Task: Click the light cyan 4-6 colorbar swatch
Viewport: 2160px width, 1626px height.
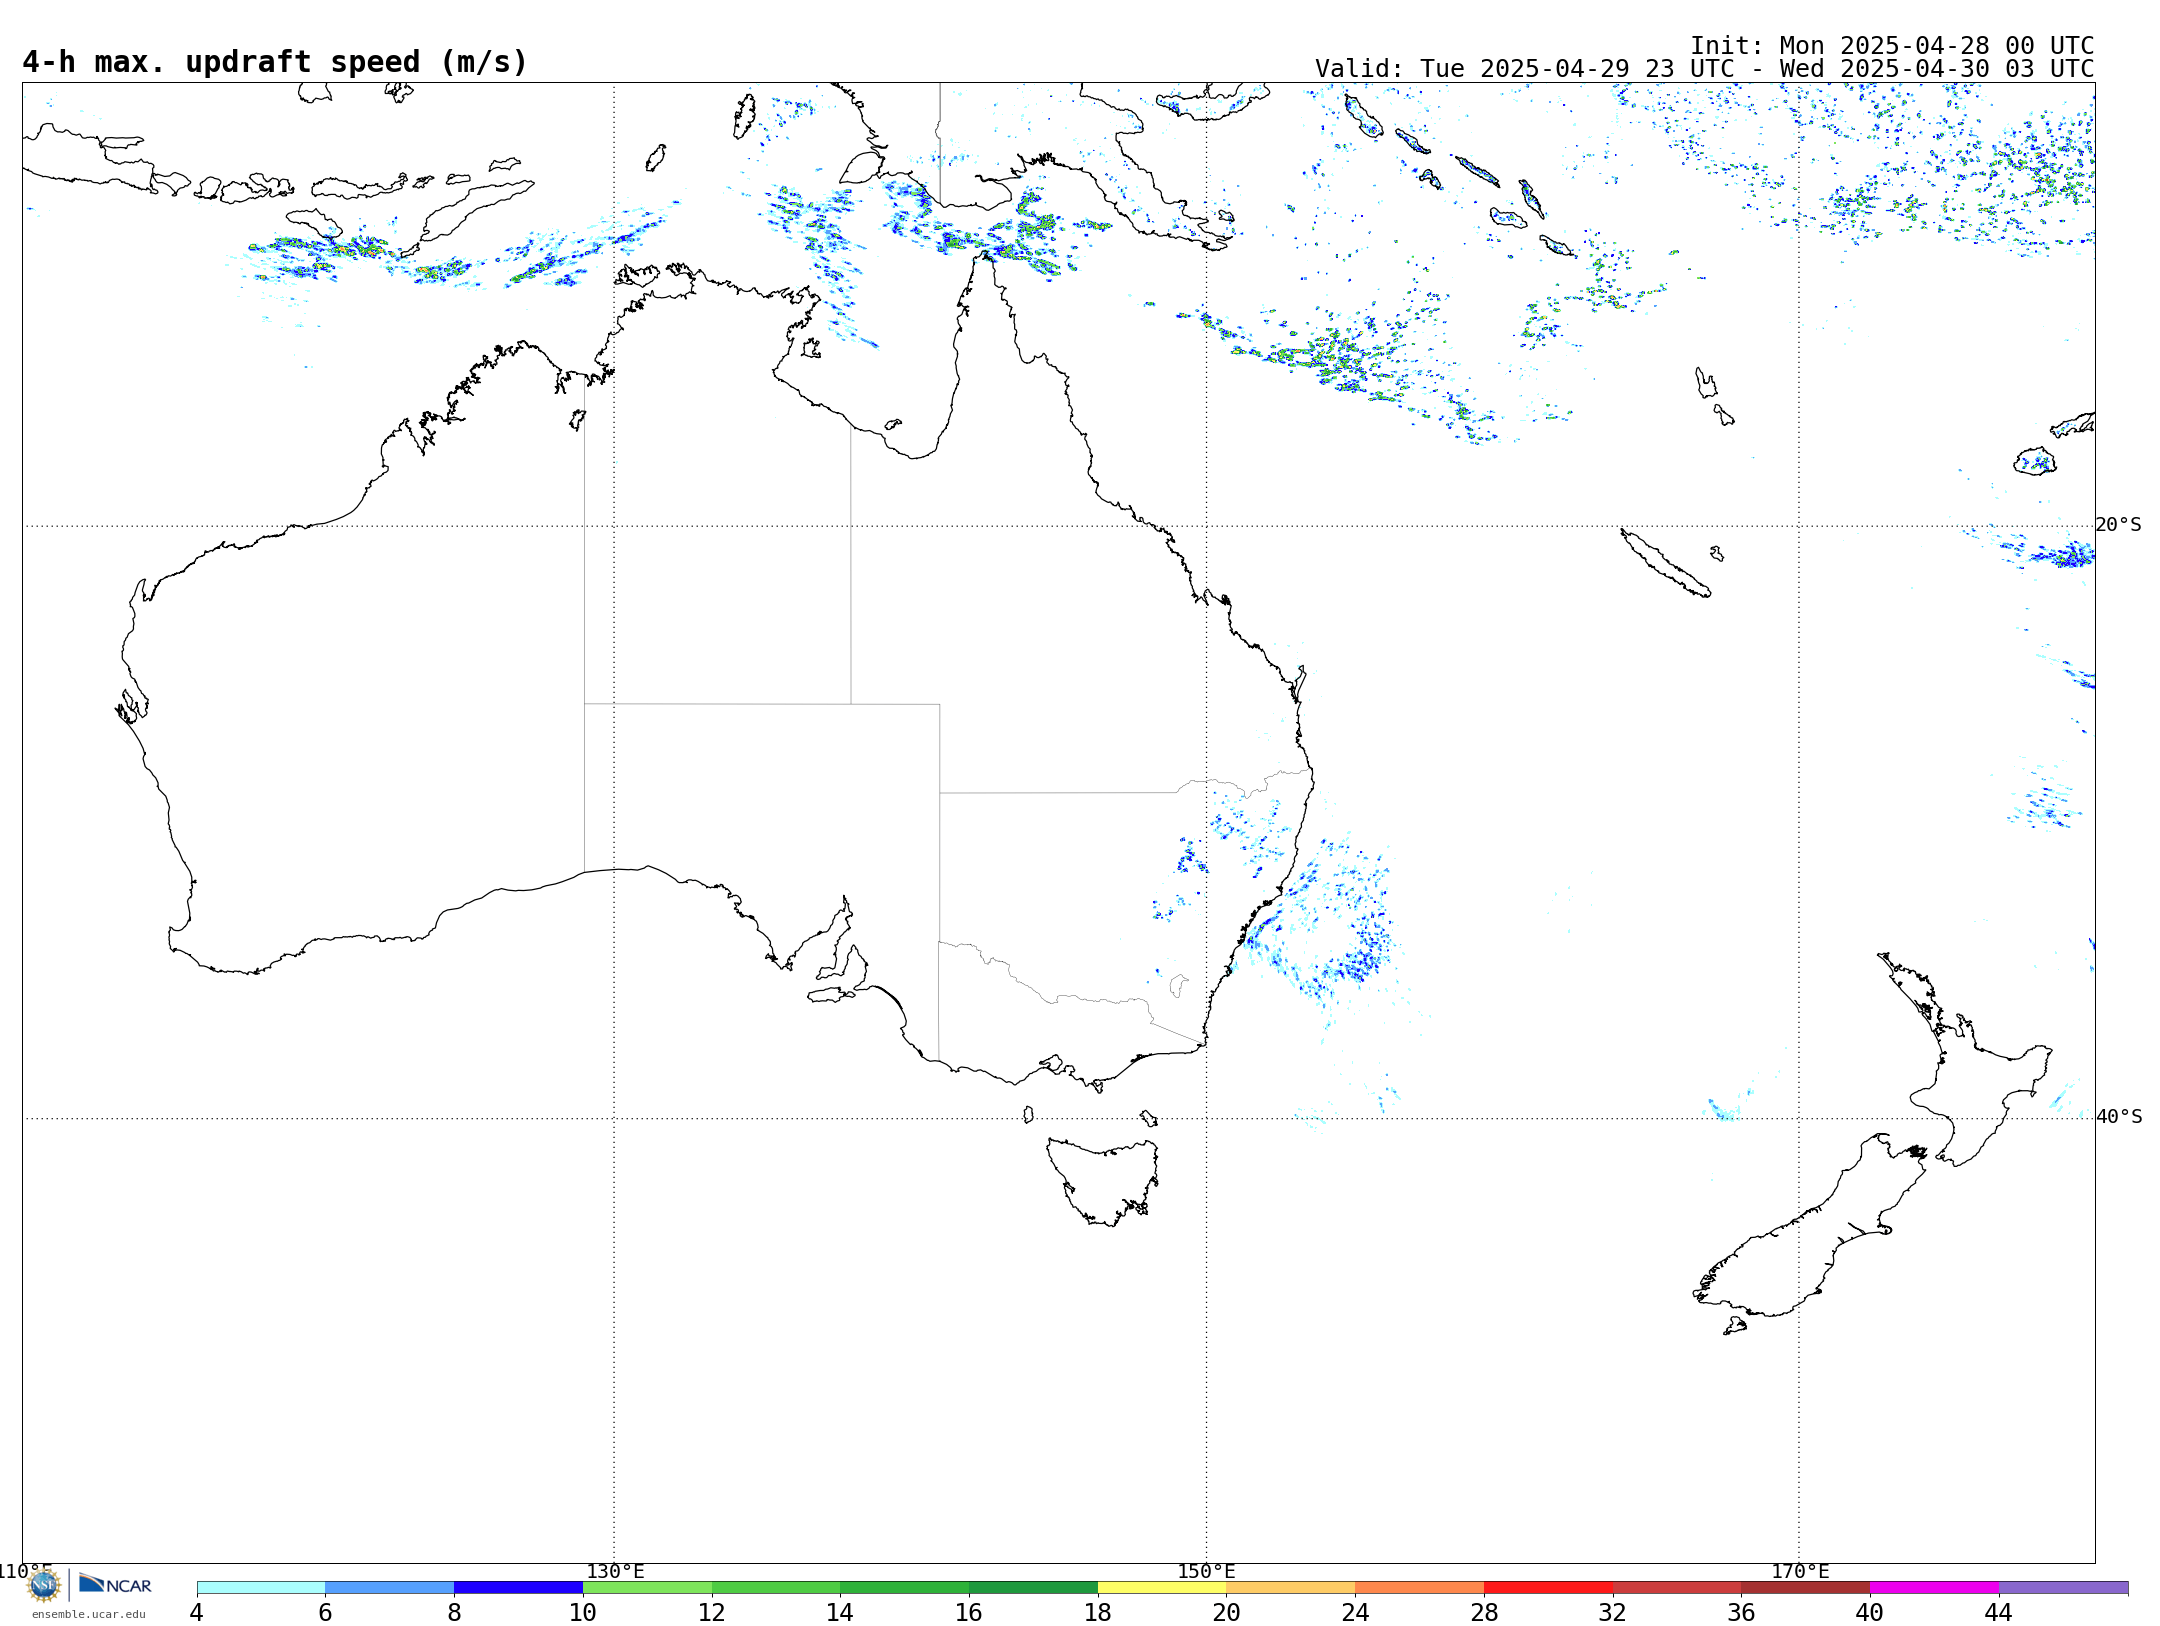Action: (x=261, y=1588)
